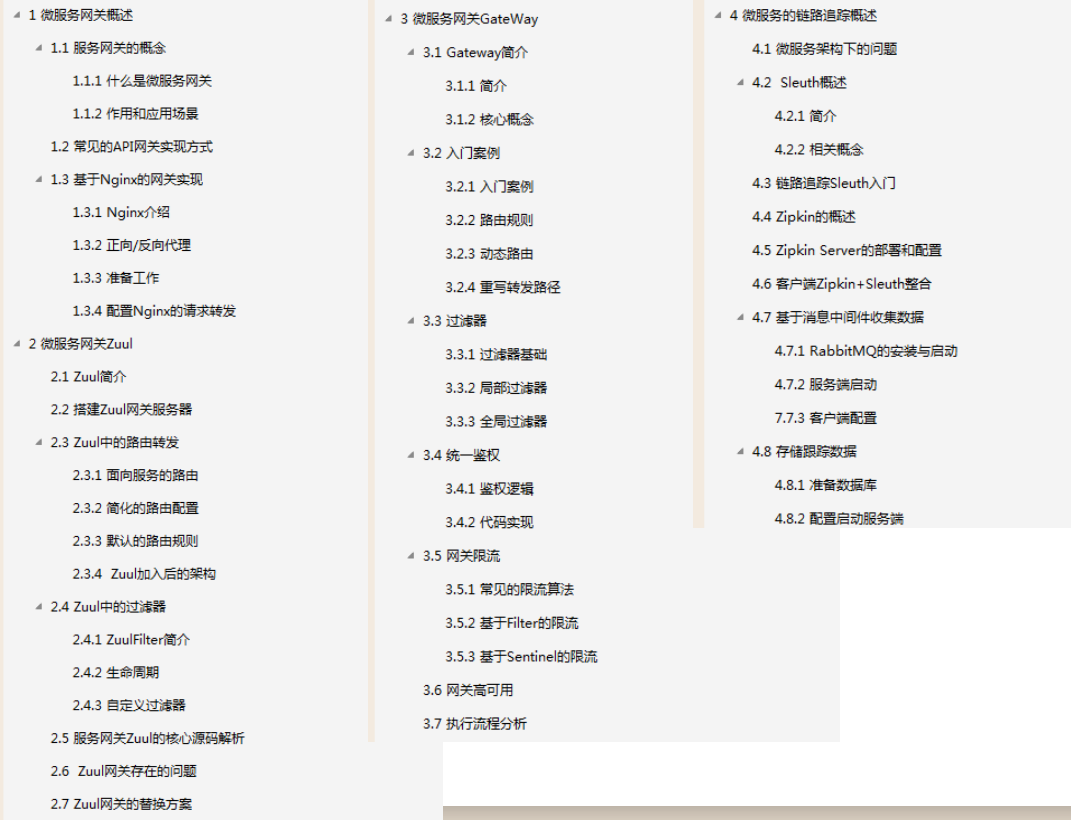This screenshot has height=820, width=1071.
Task: Collapse the '1.3 基于Nginx的网关实现' section
Action: (39, 180)
